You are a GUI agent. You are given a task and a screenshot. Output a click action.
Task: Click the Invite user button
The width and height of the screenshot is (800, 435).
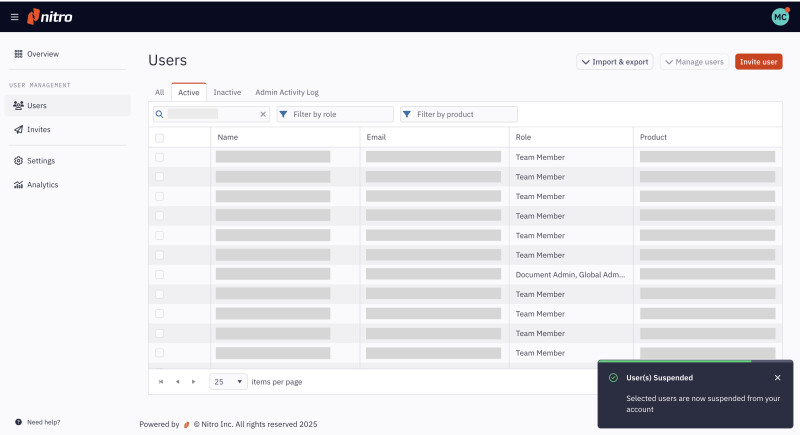coord(758,62)
